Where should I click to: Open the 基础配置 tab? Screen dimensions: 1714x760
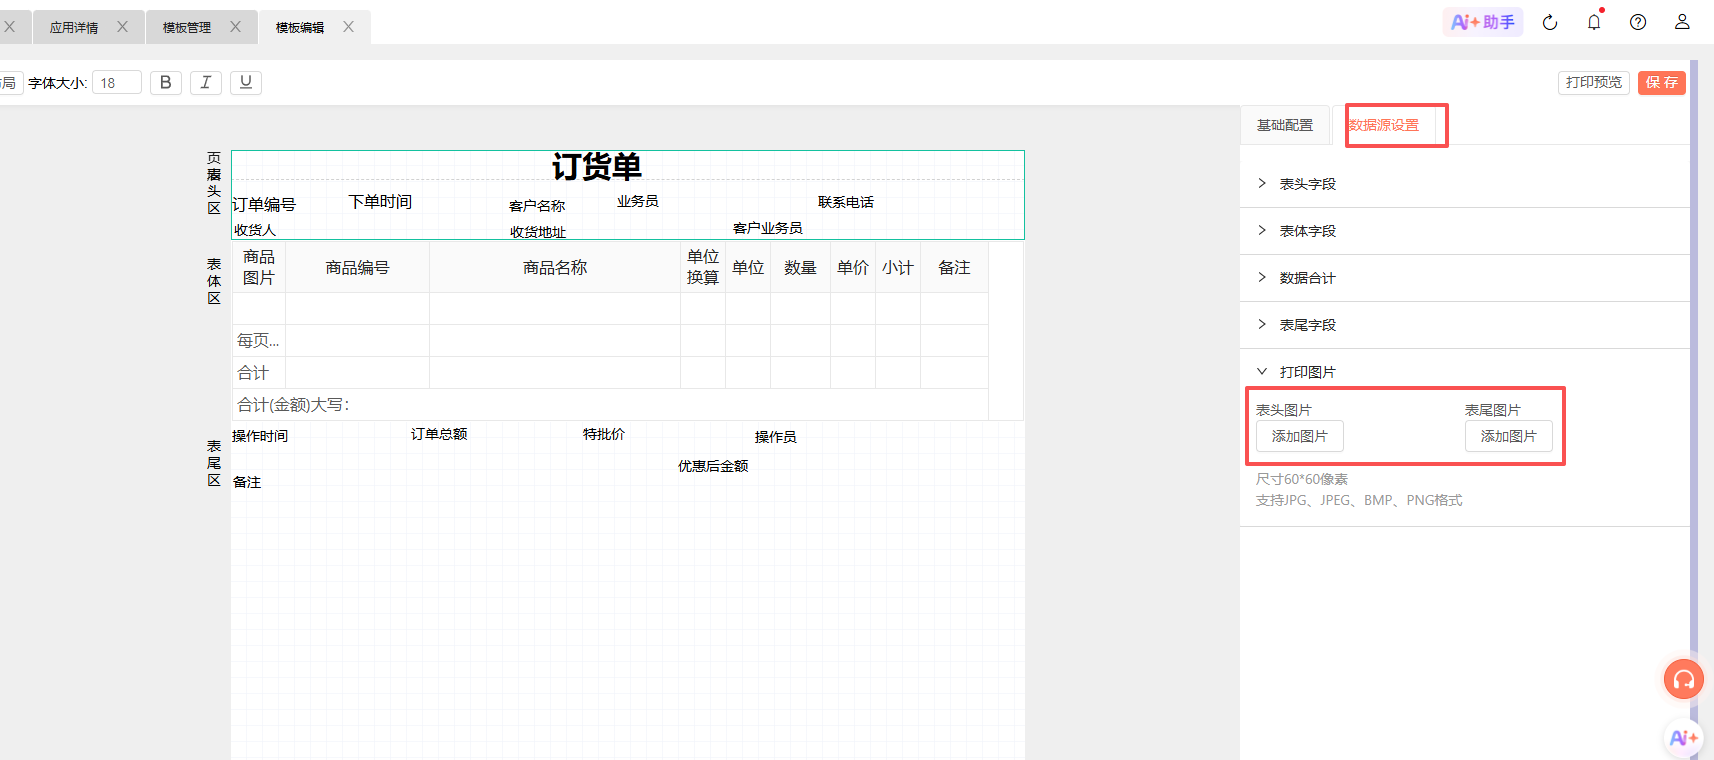1285,125
